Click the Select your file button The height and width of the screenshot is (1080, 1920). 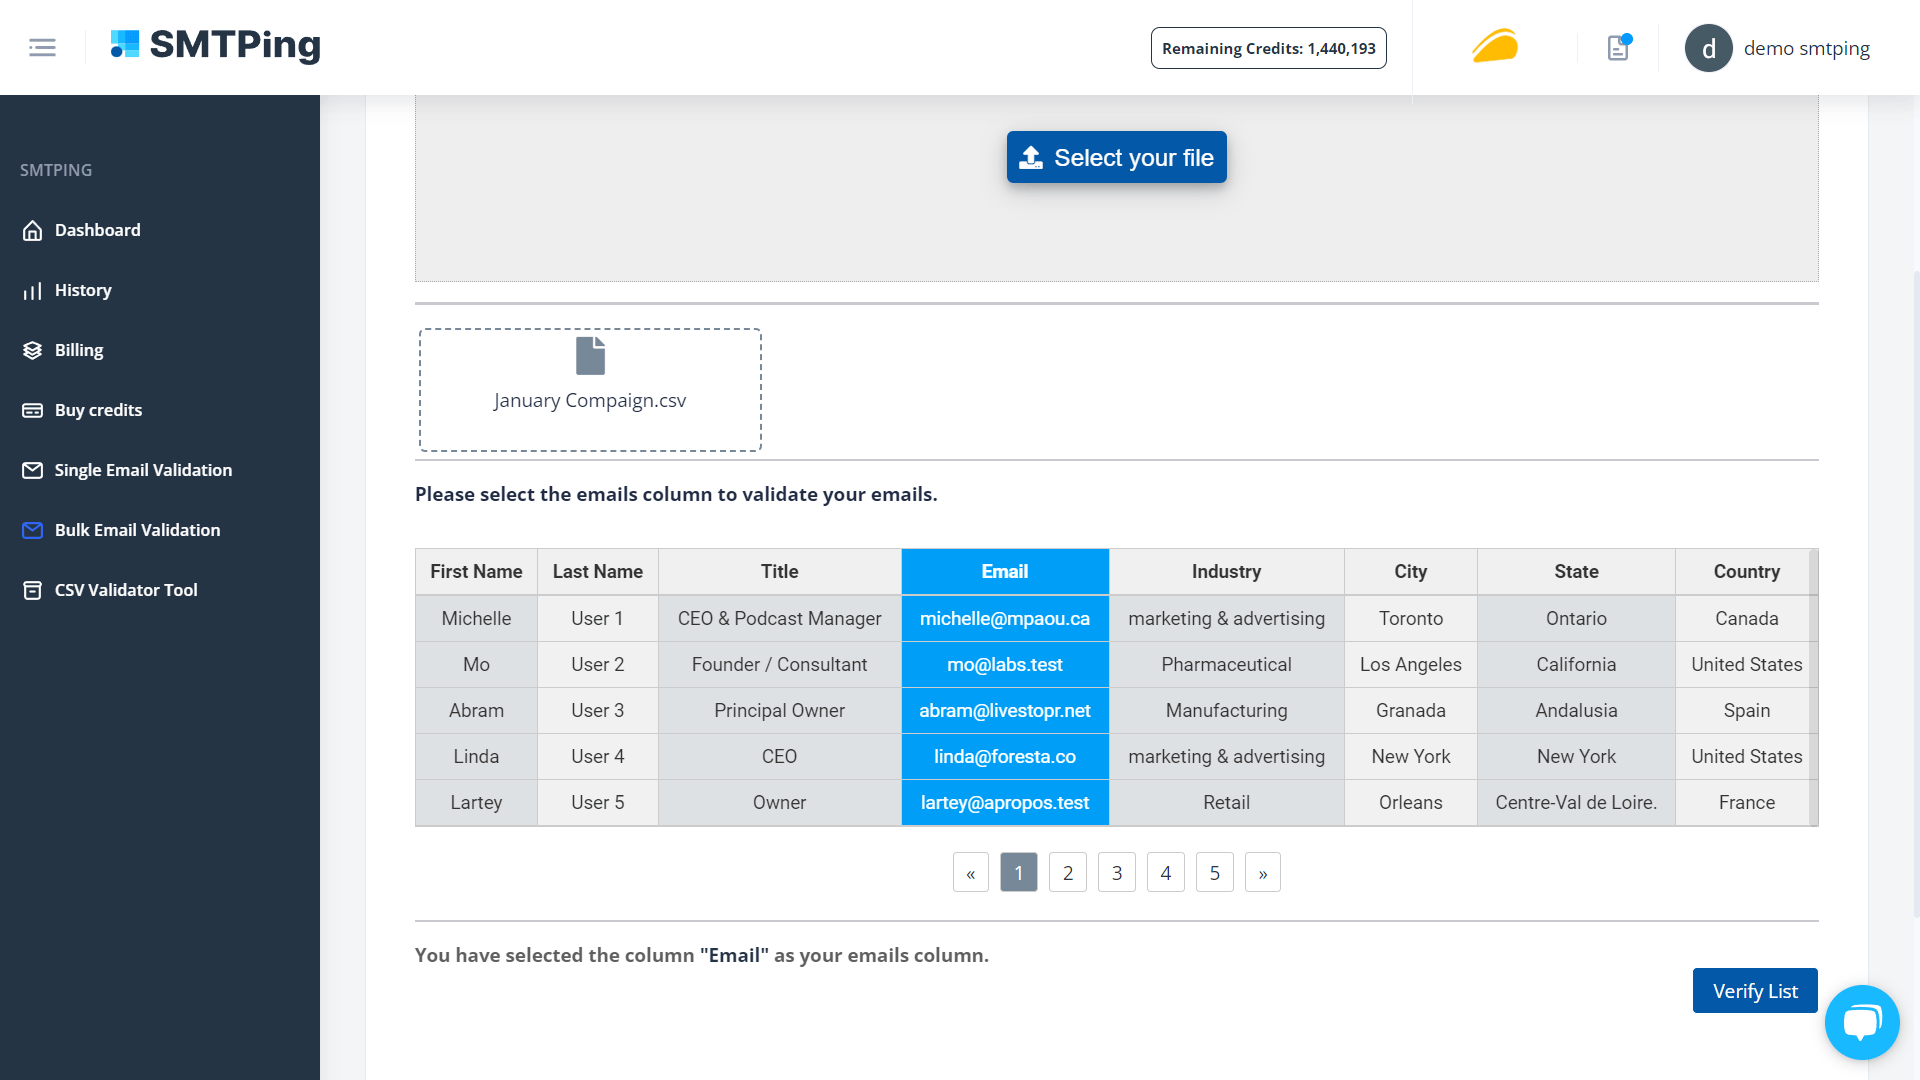(x=1116, y=157)
